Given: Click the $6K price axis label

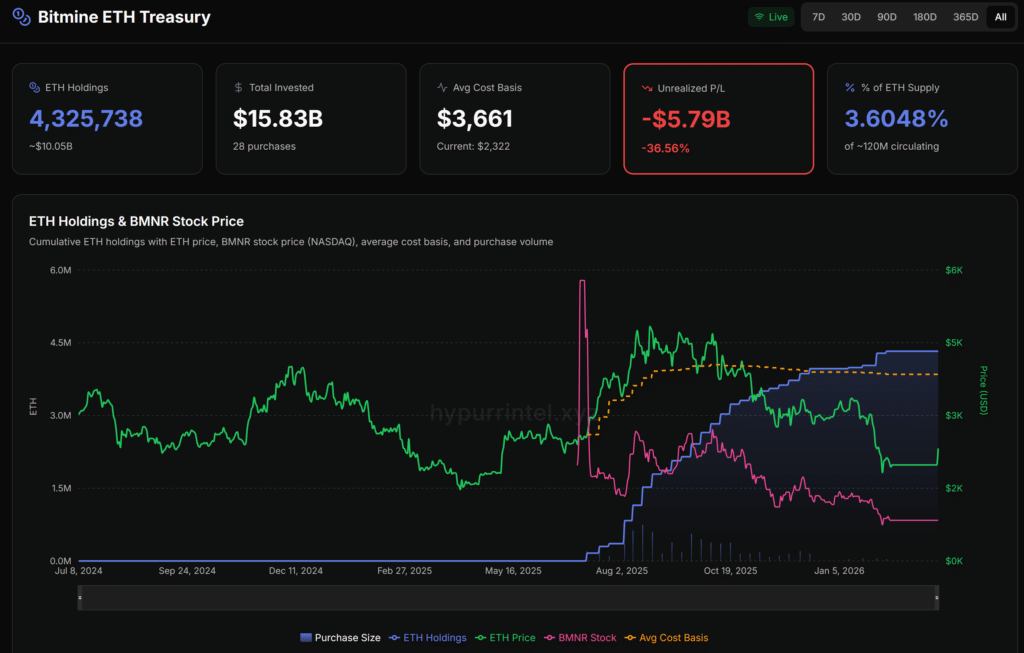Looking at the screenshot, I should point(953,270).
